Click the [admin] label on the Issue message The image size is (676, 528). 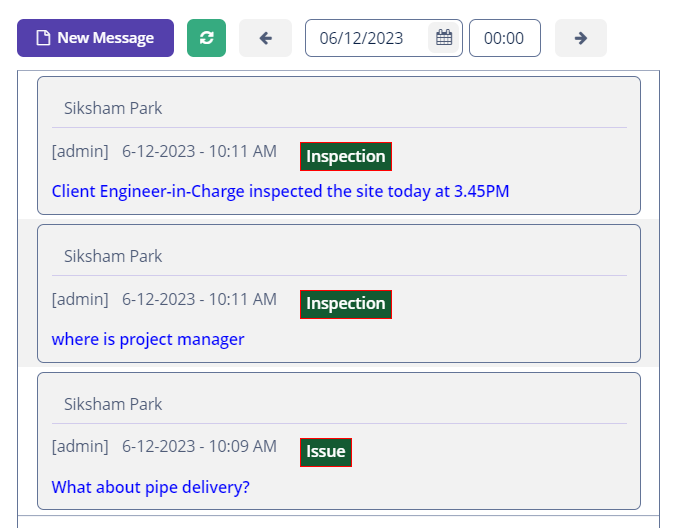point(80,447)
